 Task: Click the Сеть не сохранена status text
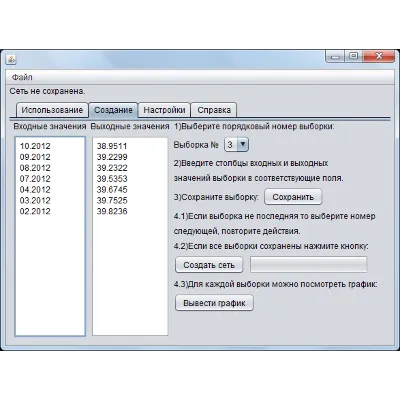coord(47,91)
